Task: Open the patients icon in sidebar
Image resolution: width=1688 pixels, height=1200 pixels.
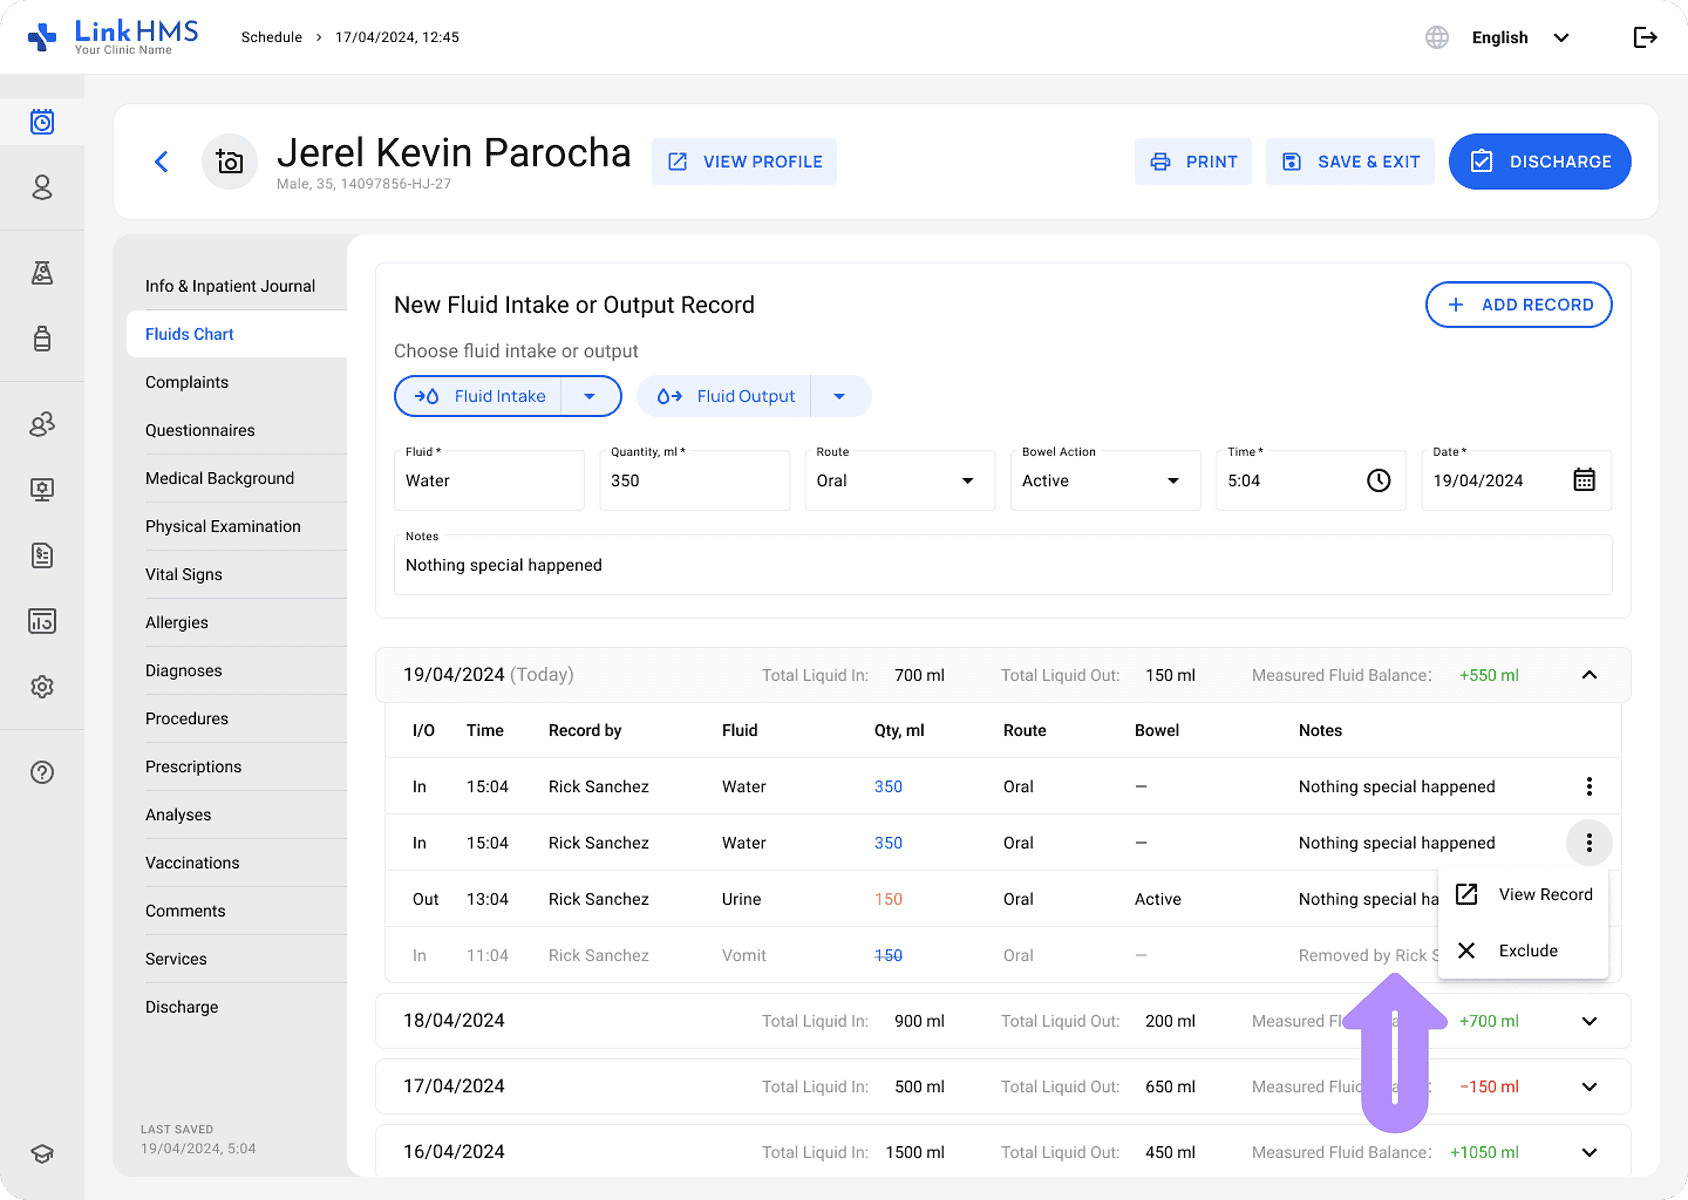Action: click(42, 188)
